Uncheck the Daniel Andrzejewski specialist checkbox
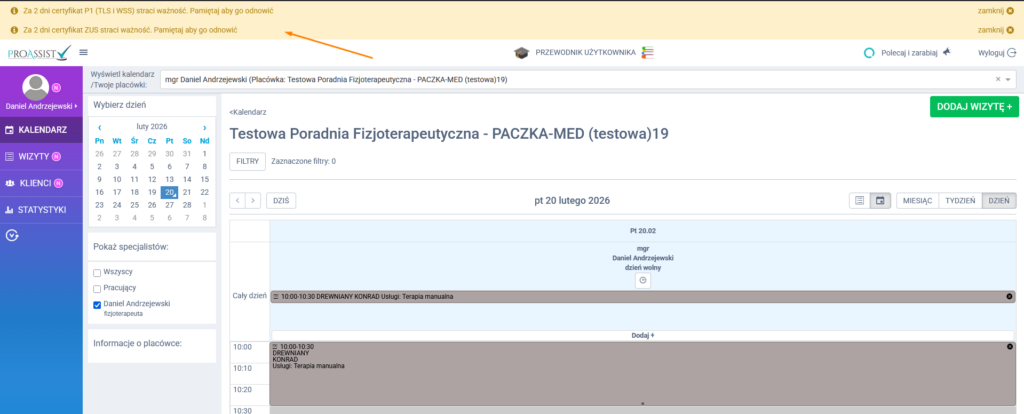The height and width of the screenshot is (414, 1024). click(97, 304)
